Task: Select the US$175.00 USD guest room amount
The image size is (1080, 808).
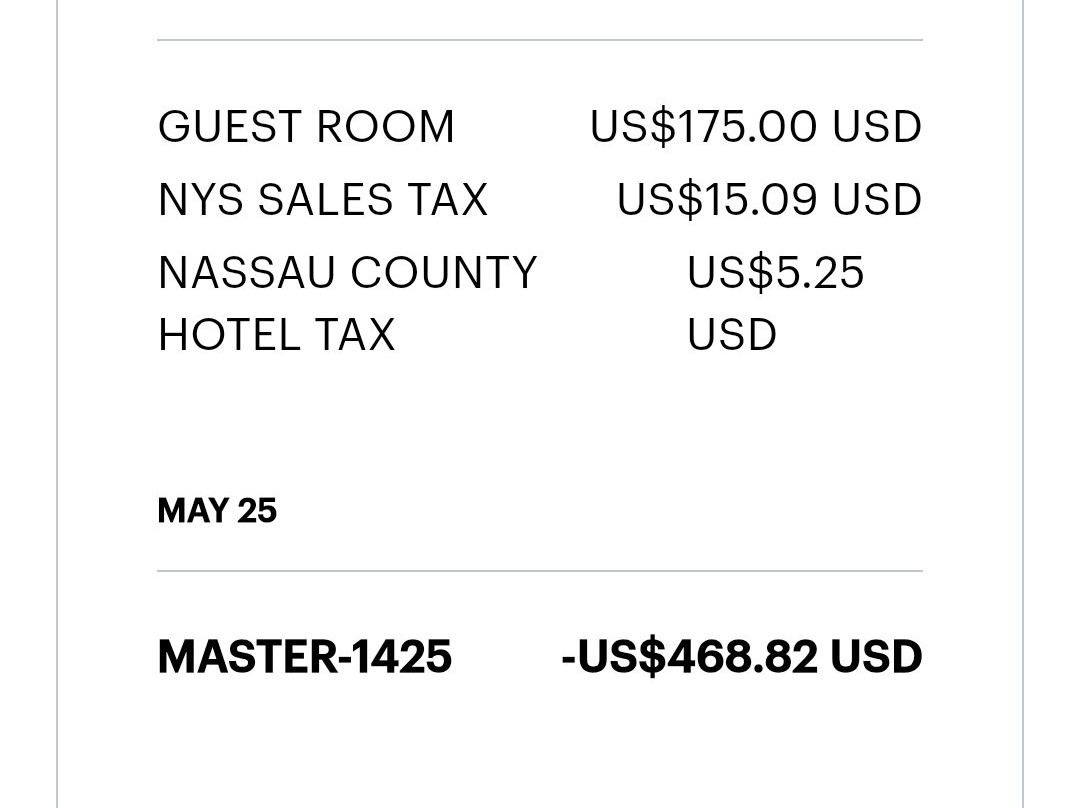Action: [756, 127]
